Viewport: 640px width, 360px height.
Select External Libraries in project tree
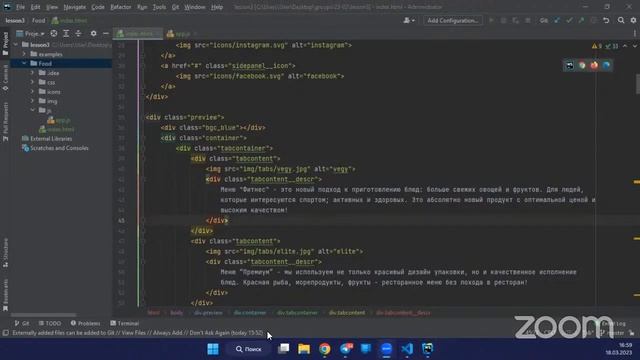click(x=47, y=139)
